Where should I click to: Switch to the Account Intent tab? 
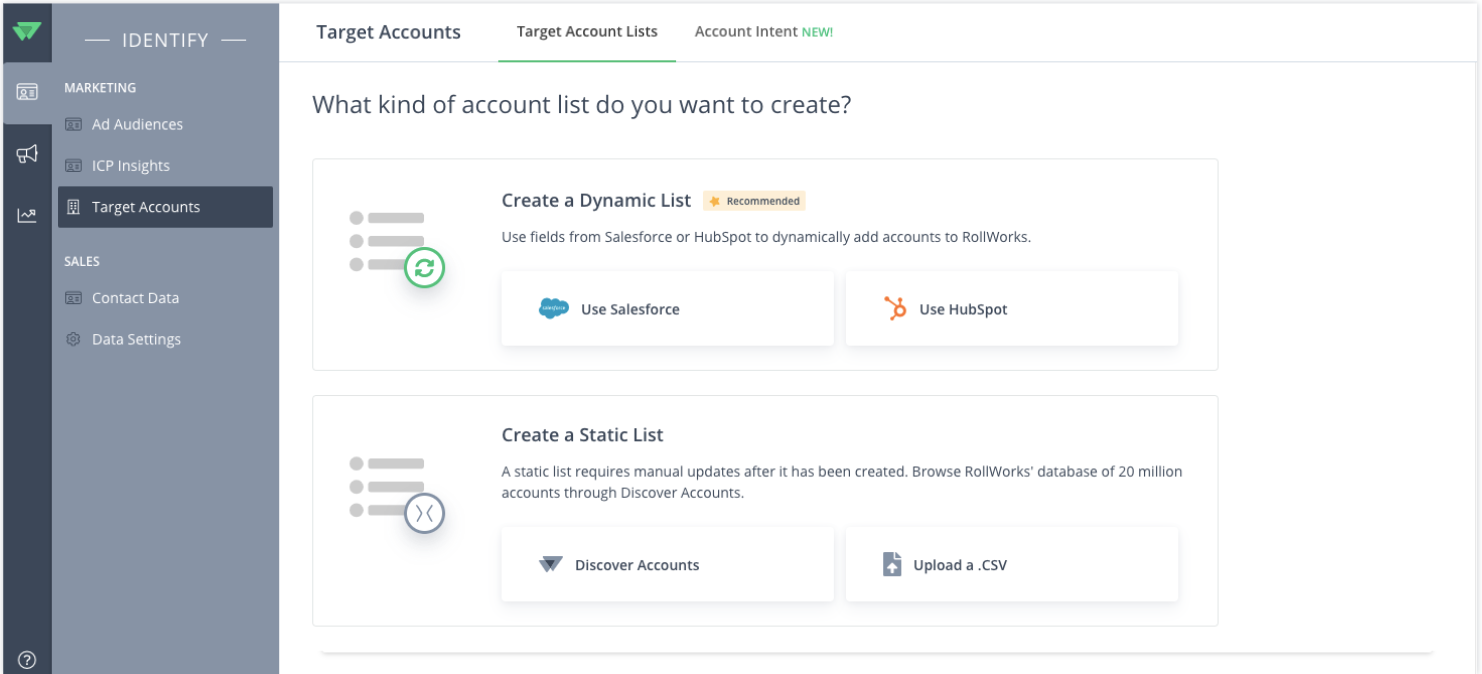point(763,32)
